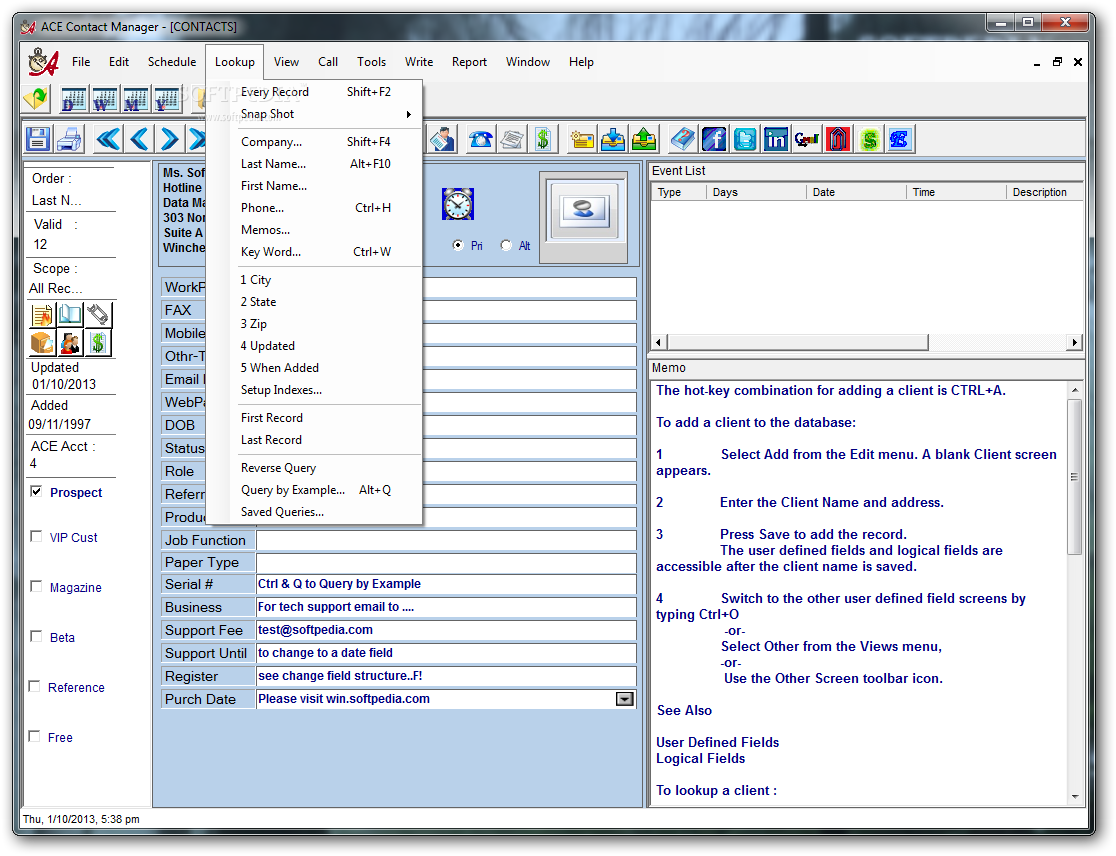1116x856 pixels.
Task: Click the group of people sidebar icon
Action: click(70, 343)
